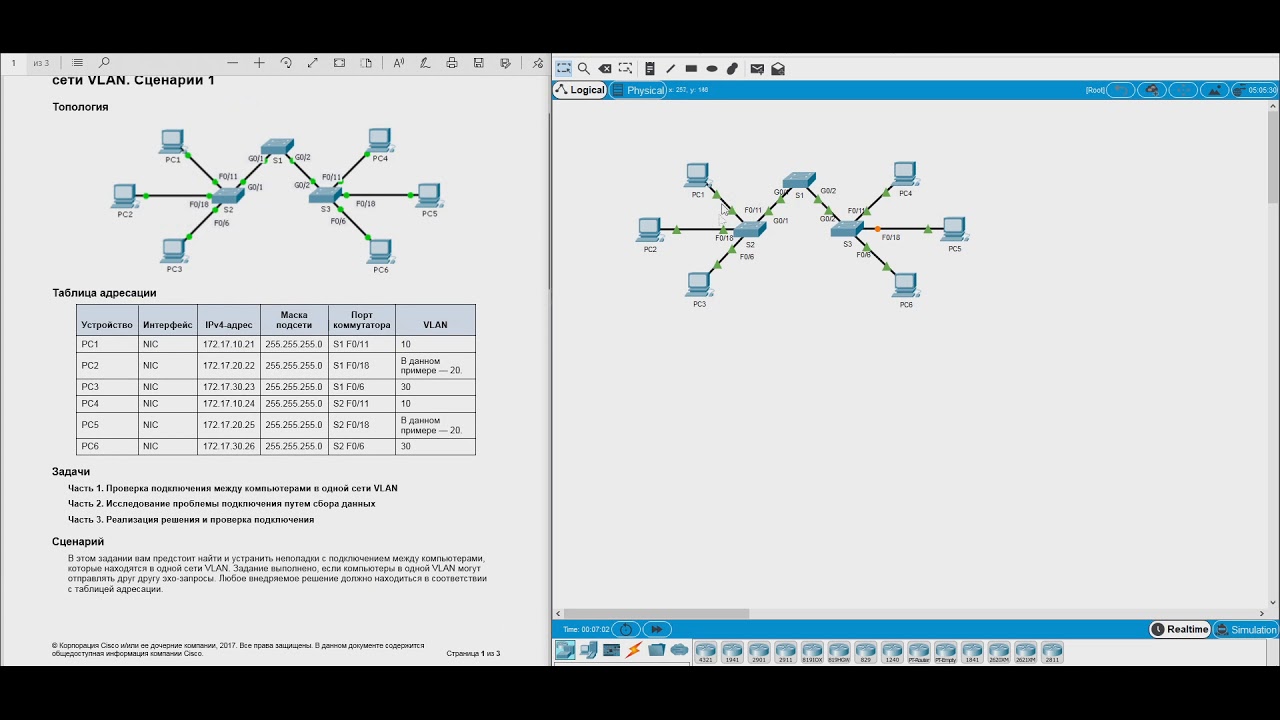The image size is (1280, 720).
Task: Click PC5 in Packet Tracer workspace
Action: [x=954, y=230]
